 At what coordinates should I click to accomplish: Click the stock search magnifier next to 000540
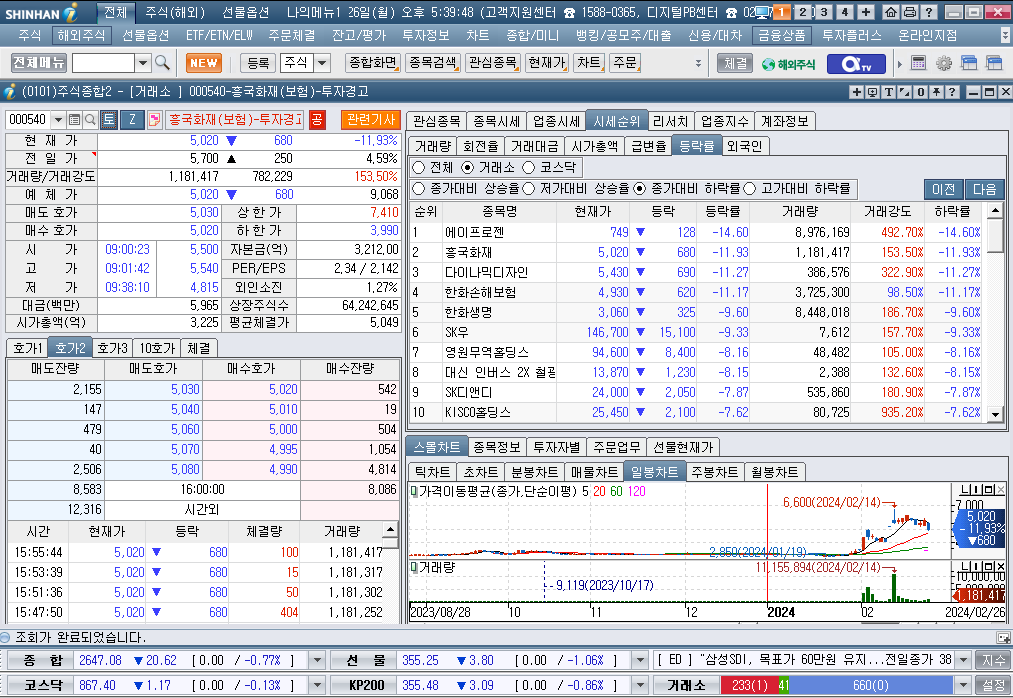pos(90,120)
